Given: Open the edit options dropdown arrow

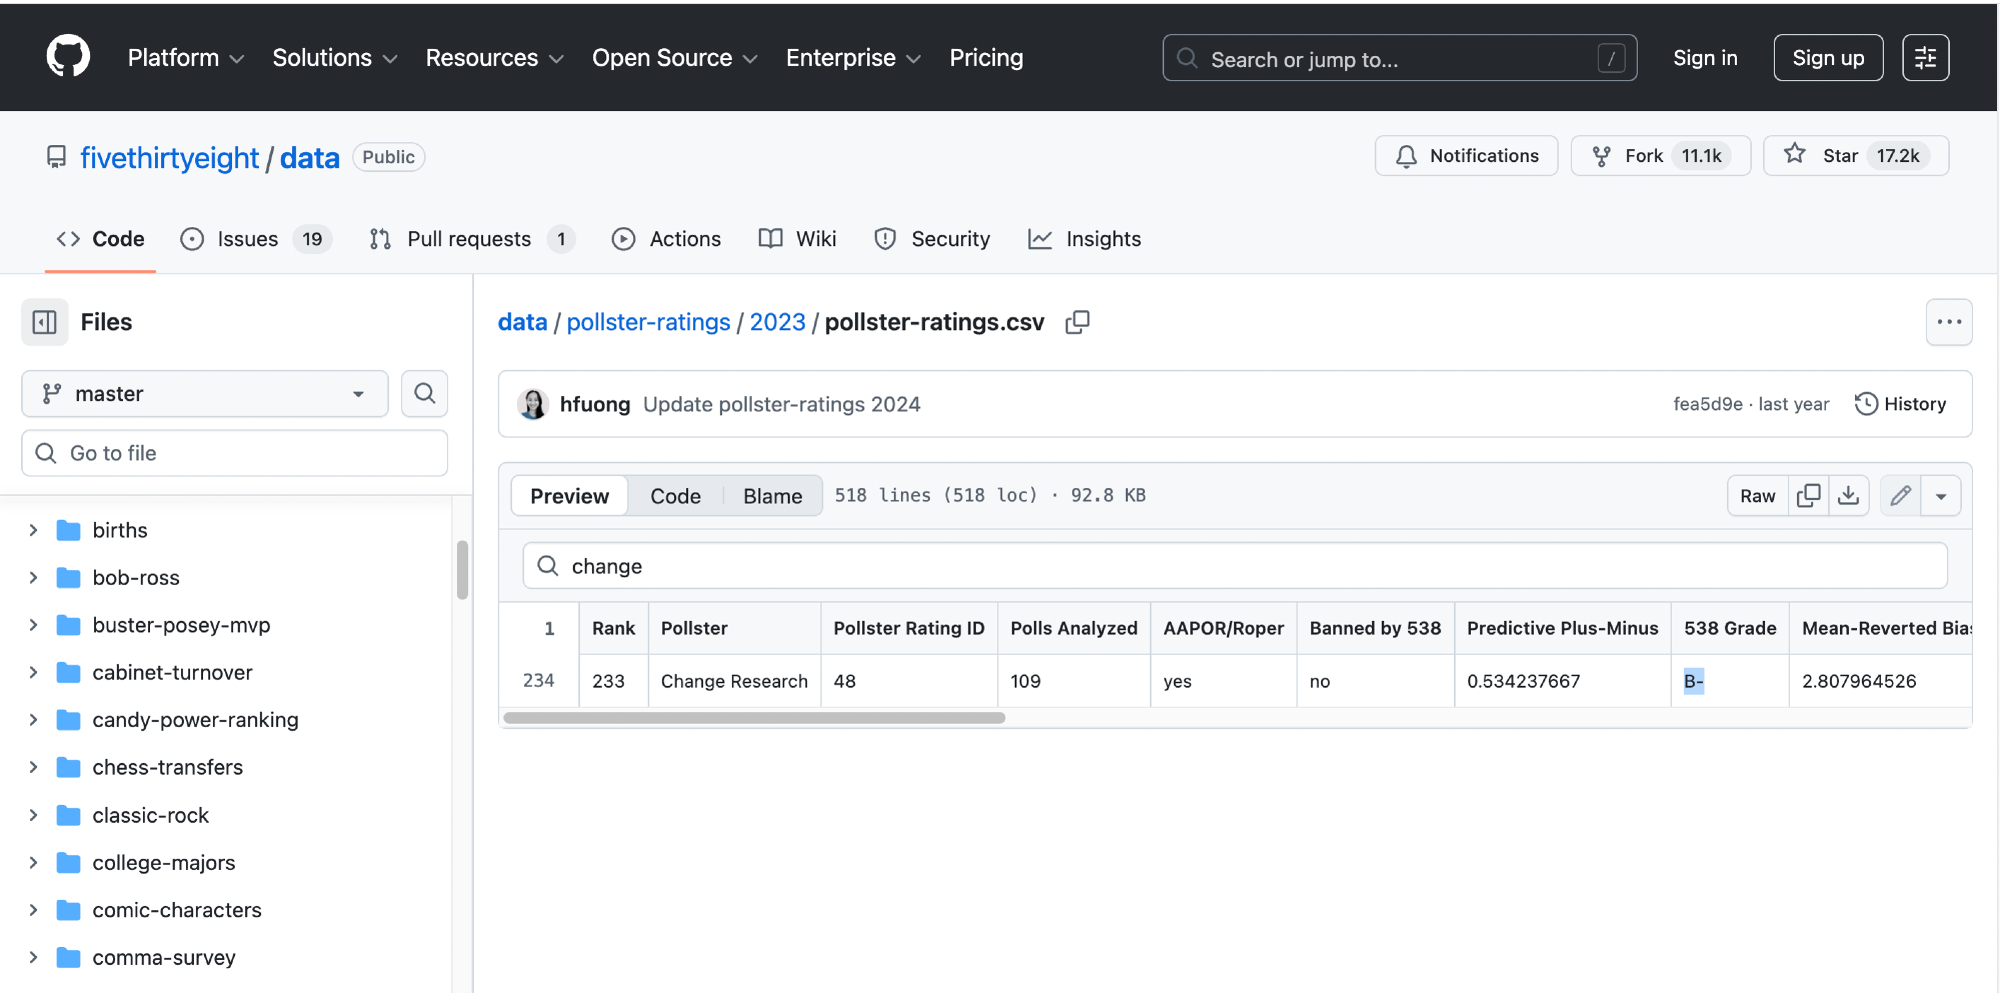Looking at the screenshot, I should (x=1941, y=496).
